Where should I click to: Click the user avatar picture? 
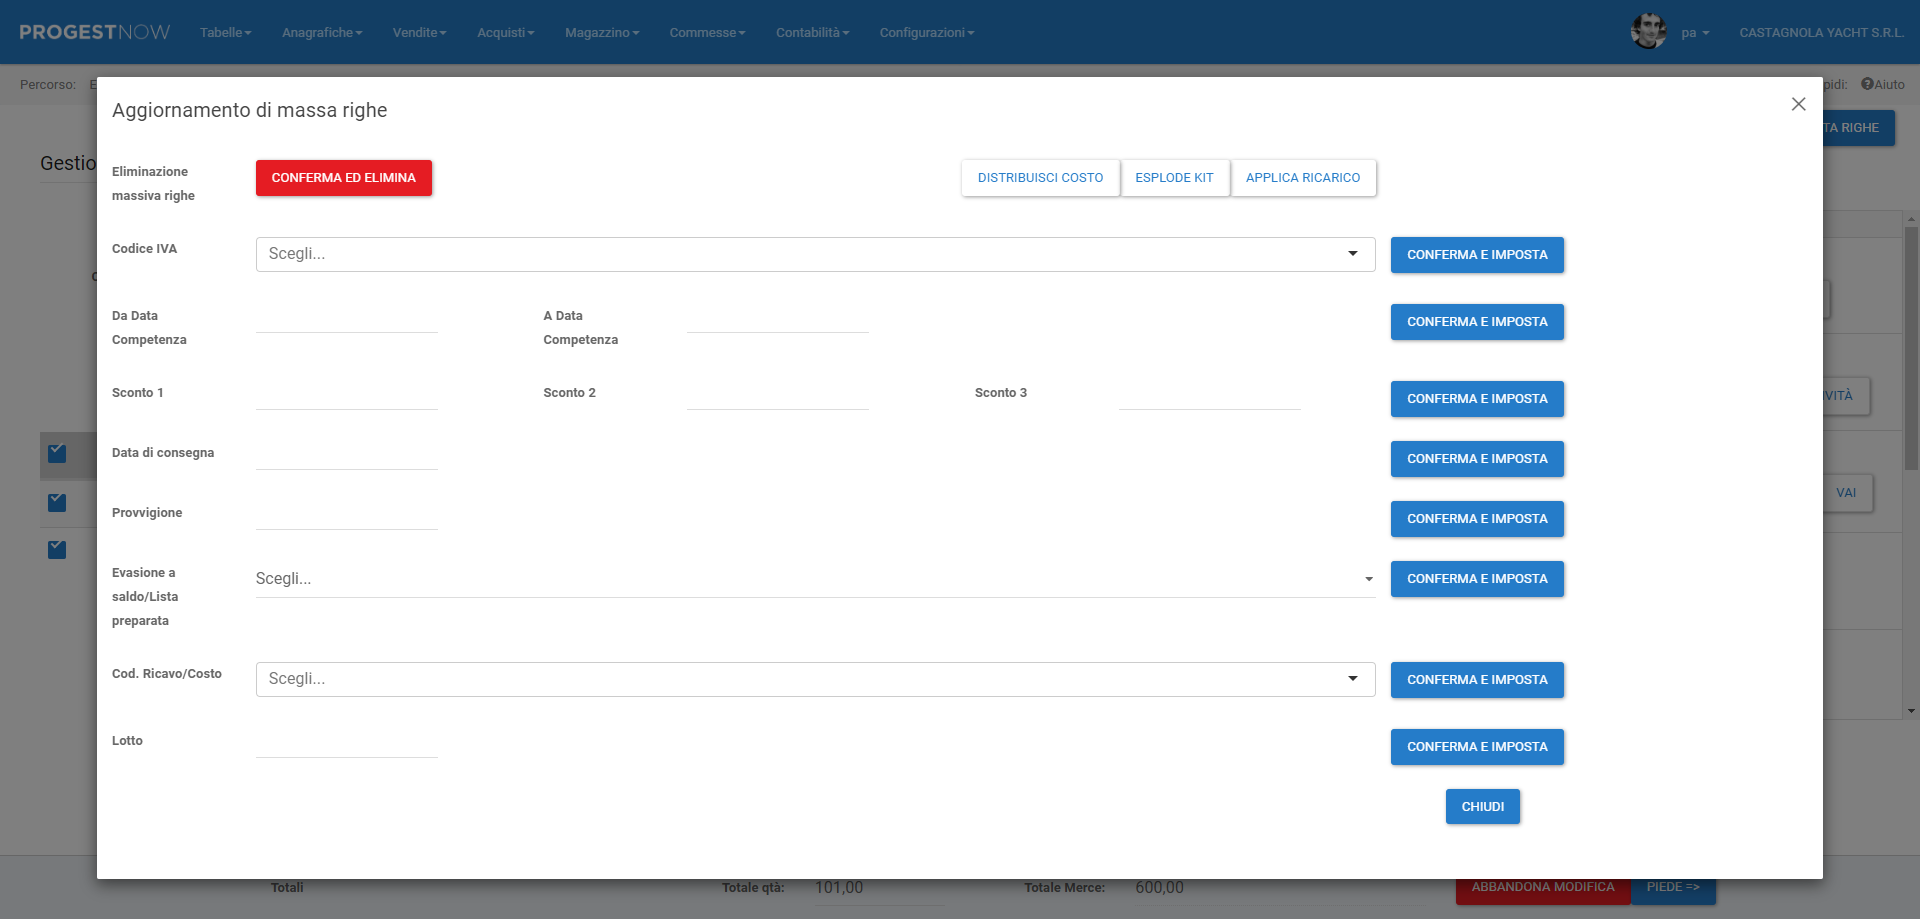pyautogui.click(x=1648, y=32)
